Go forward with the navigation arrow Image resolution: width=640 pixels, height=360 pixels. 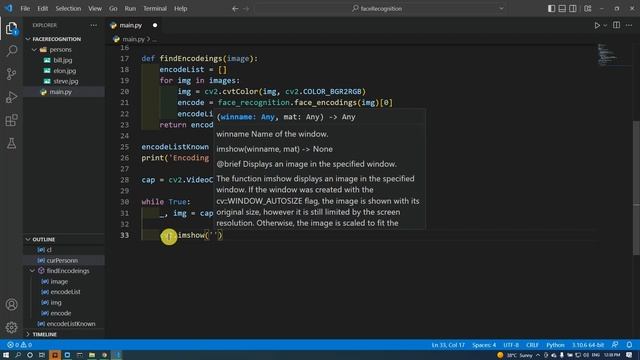coord(246,9)
